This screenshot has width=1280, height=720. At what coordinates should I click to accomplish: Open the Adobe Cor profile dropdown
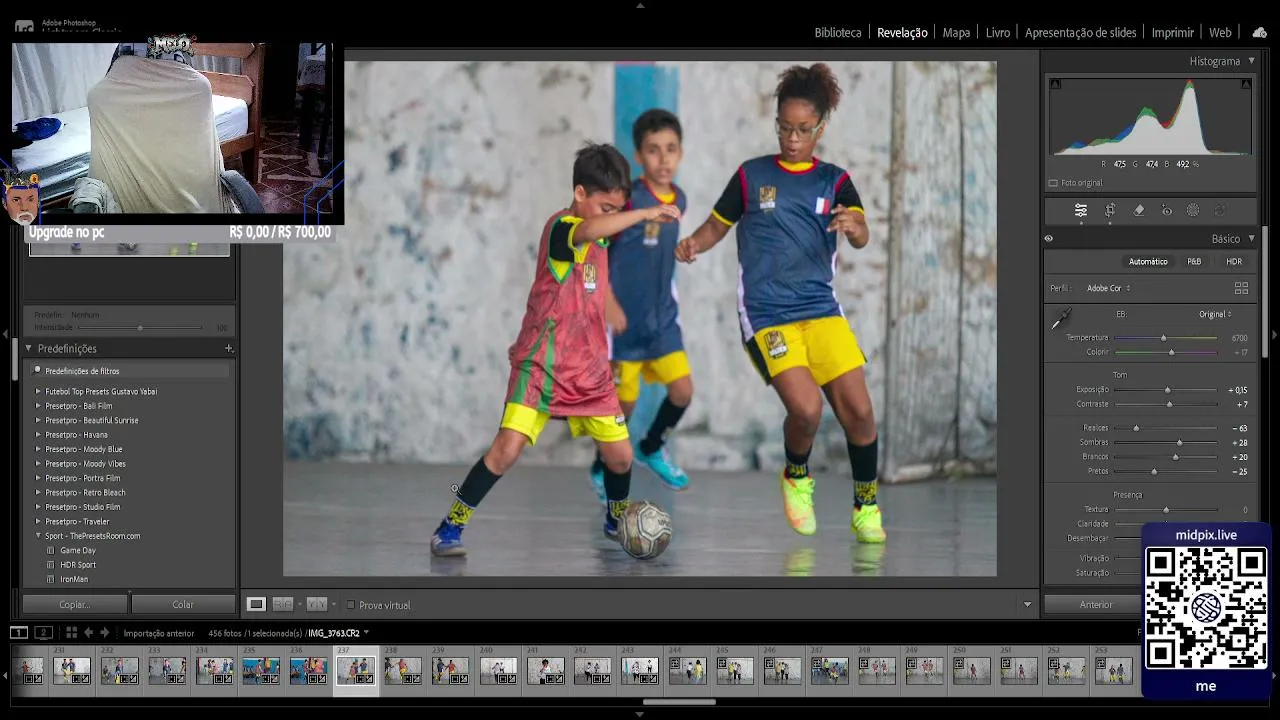1109,288
